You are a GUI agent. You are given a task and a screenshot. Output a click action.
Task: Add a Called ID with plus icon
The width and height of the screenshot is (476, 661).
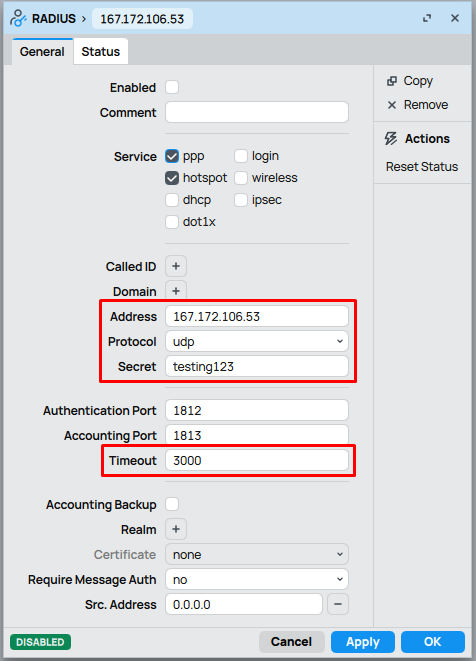[x=176, y=266]
